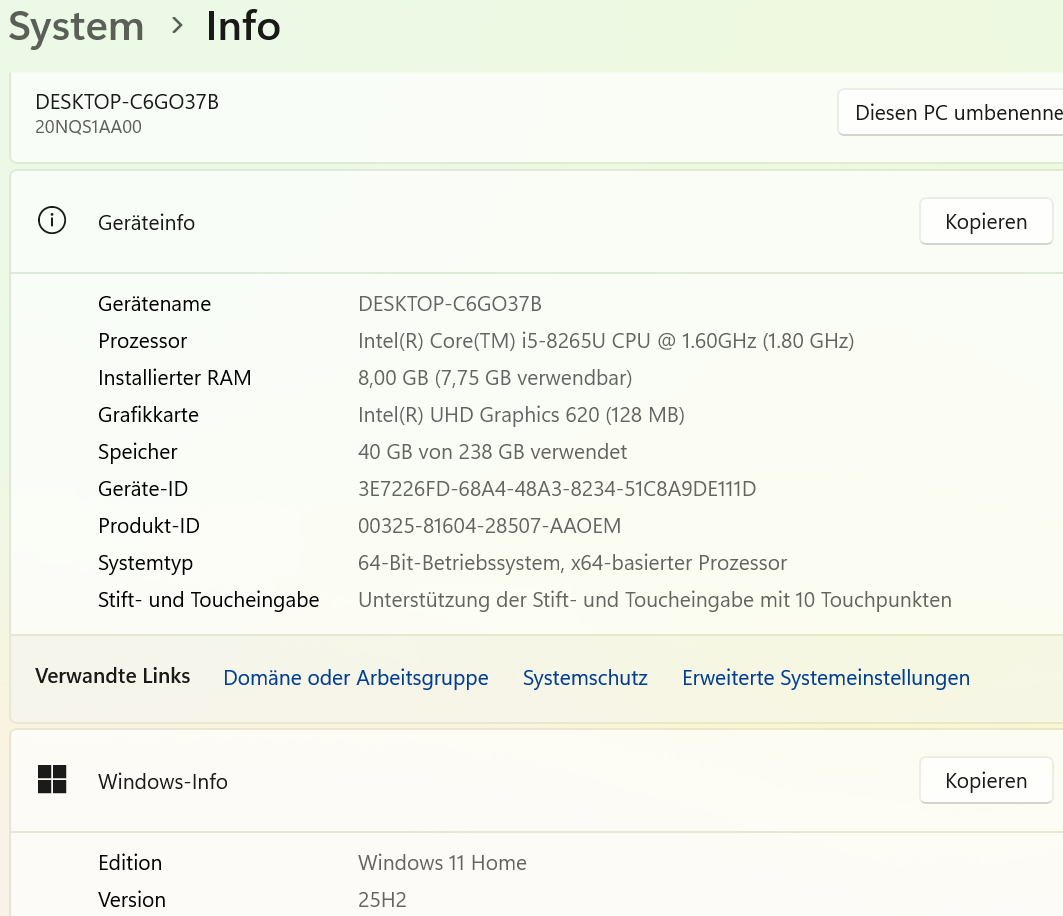Open Erweiterte Systemeinstellungen link
This screenshot has height=916, width=1063.
click(x=826, y=677)
